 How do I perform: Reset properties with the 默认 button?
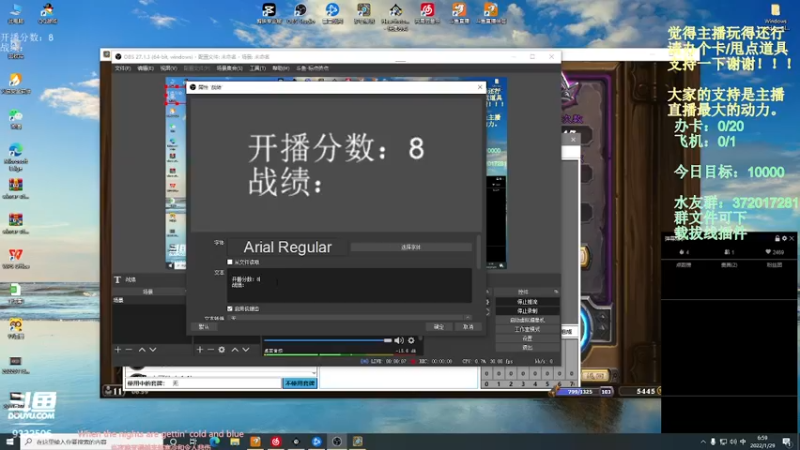204,327
